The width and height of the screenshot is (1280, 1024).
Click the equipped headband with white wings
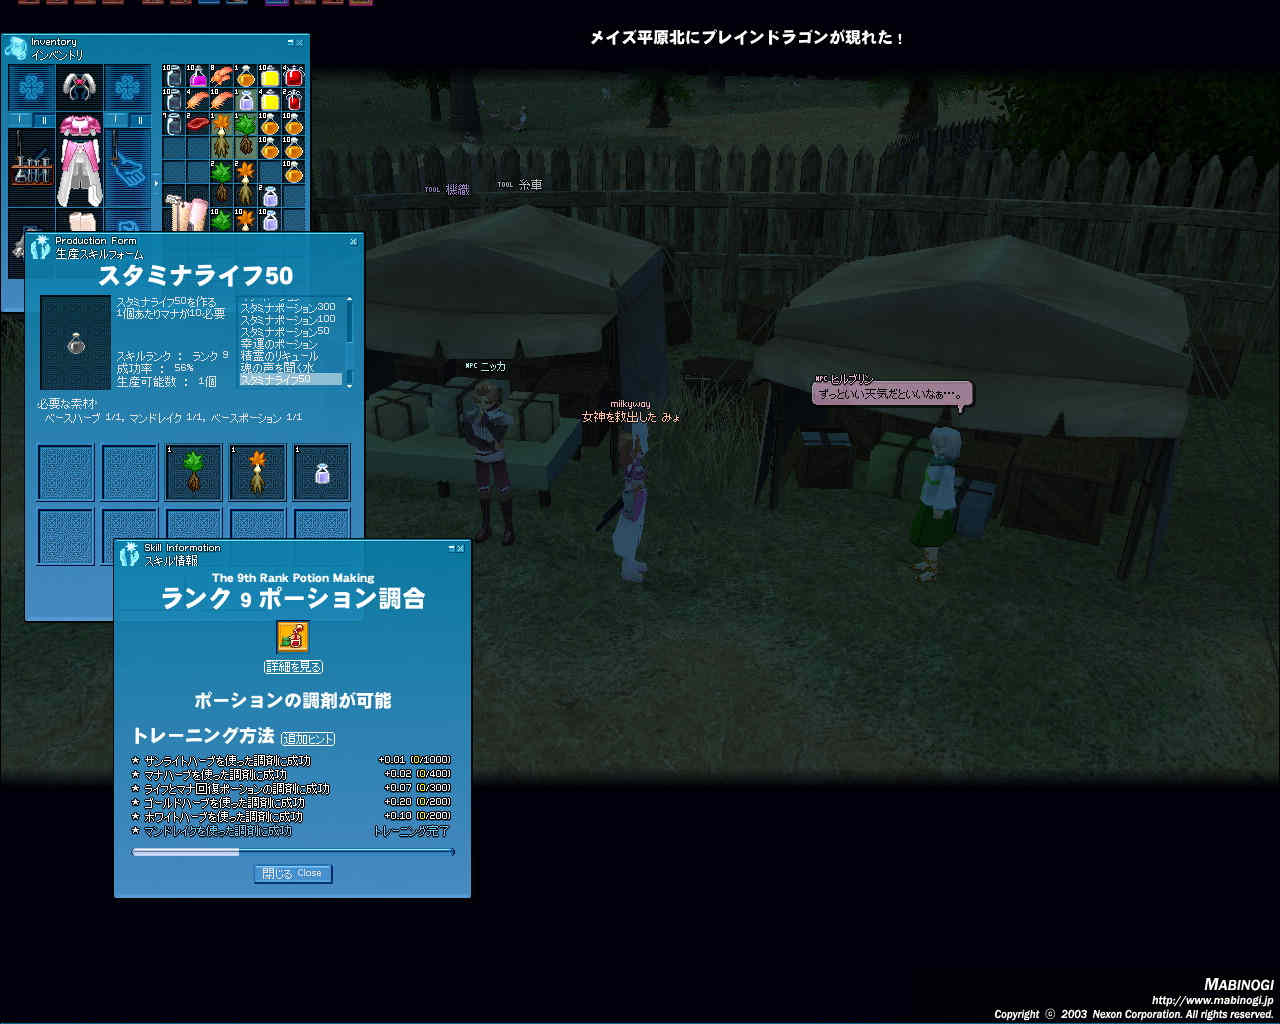tap(80, 88)
